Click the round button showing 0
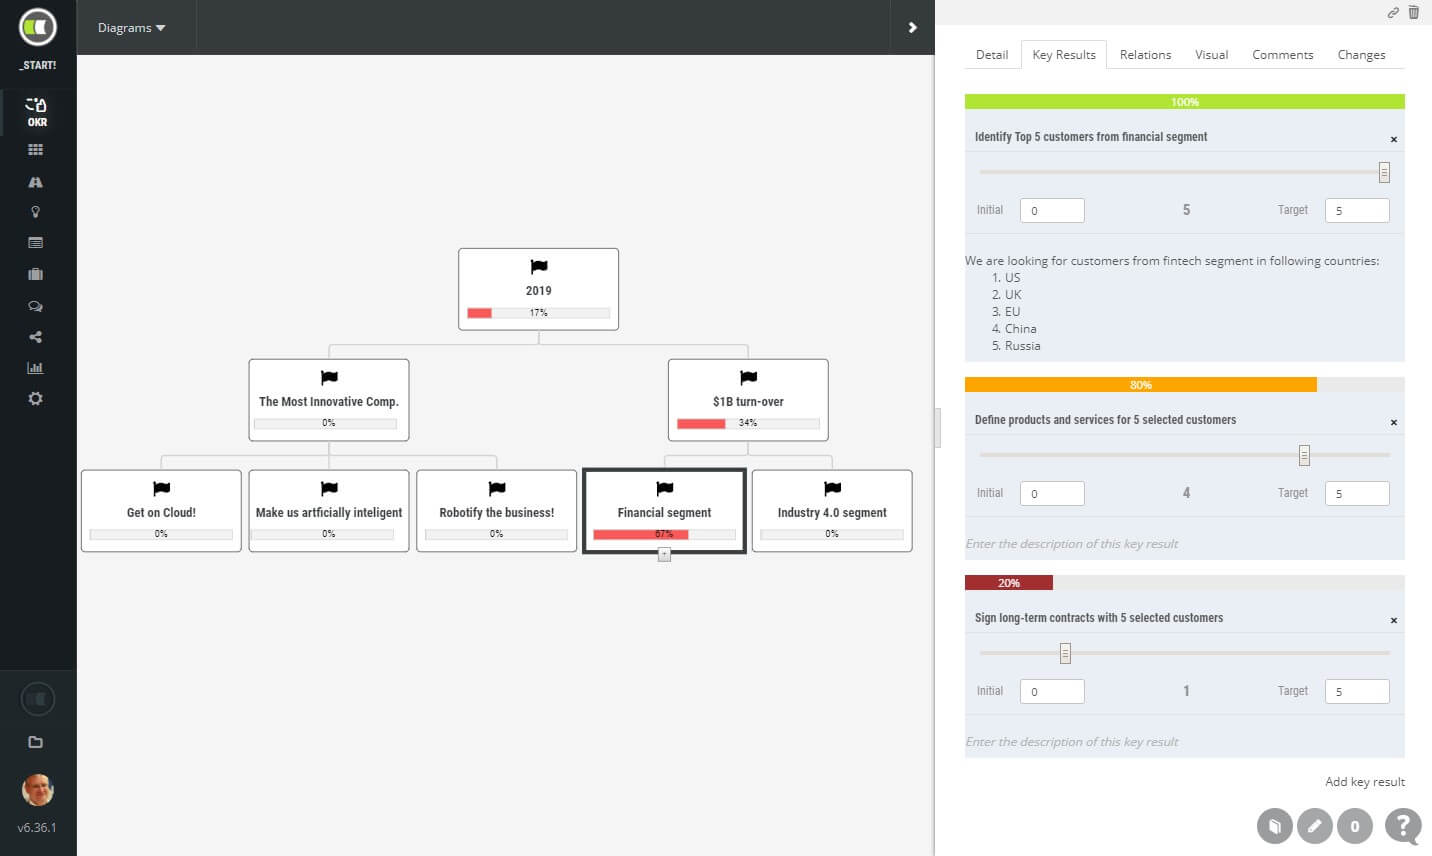The height and width of the screenshot is (856, 1432). 1355,826
